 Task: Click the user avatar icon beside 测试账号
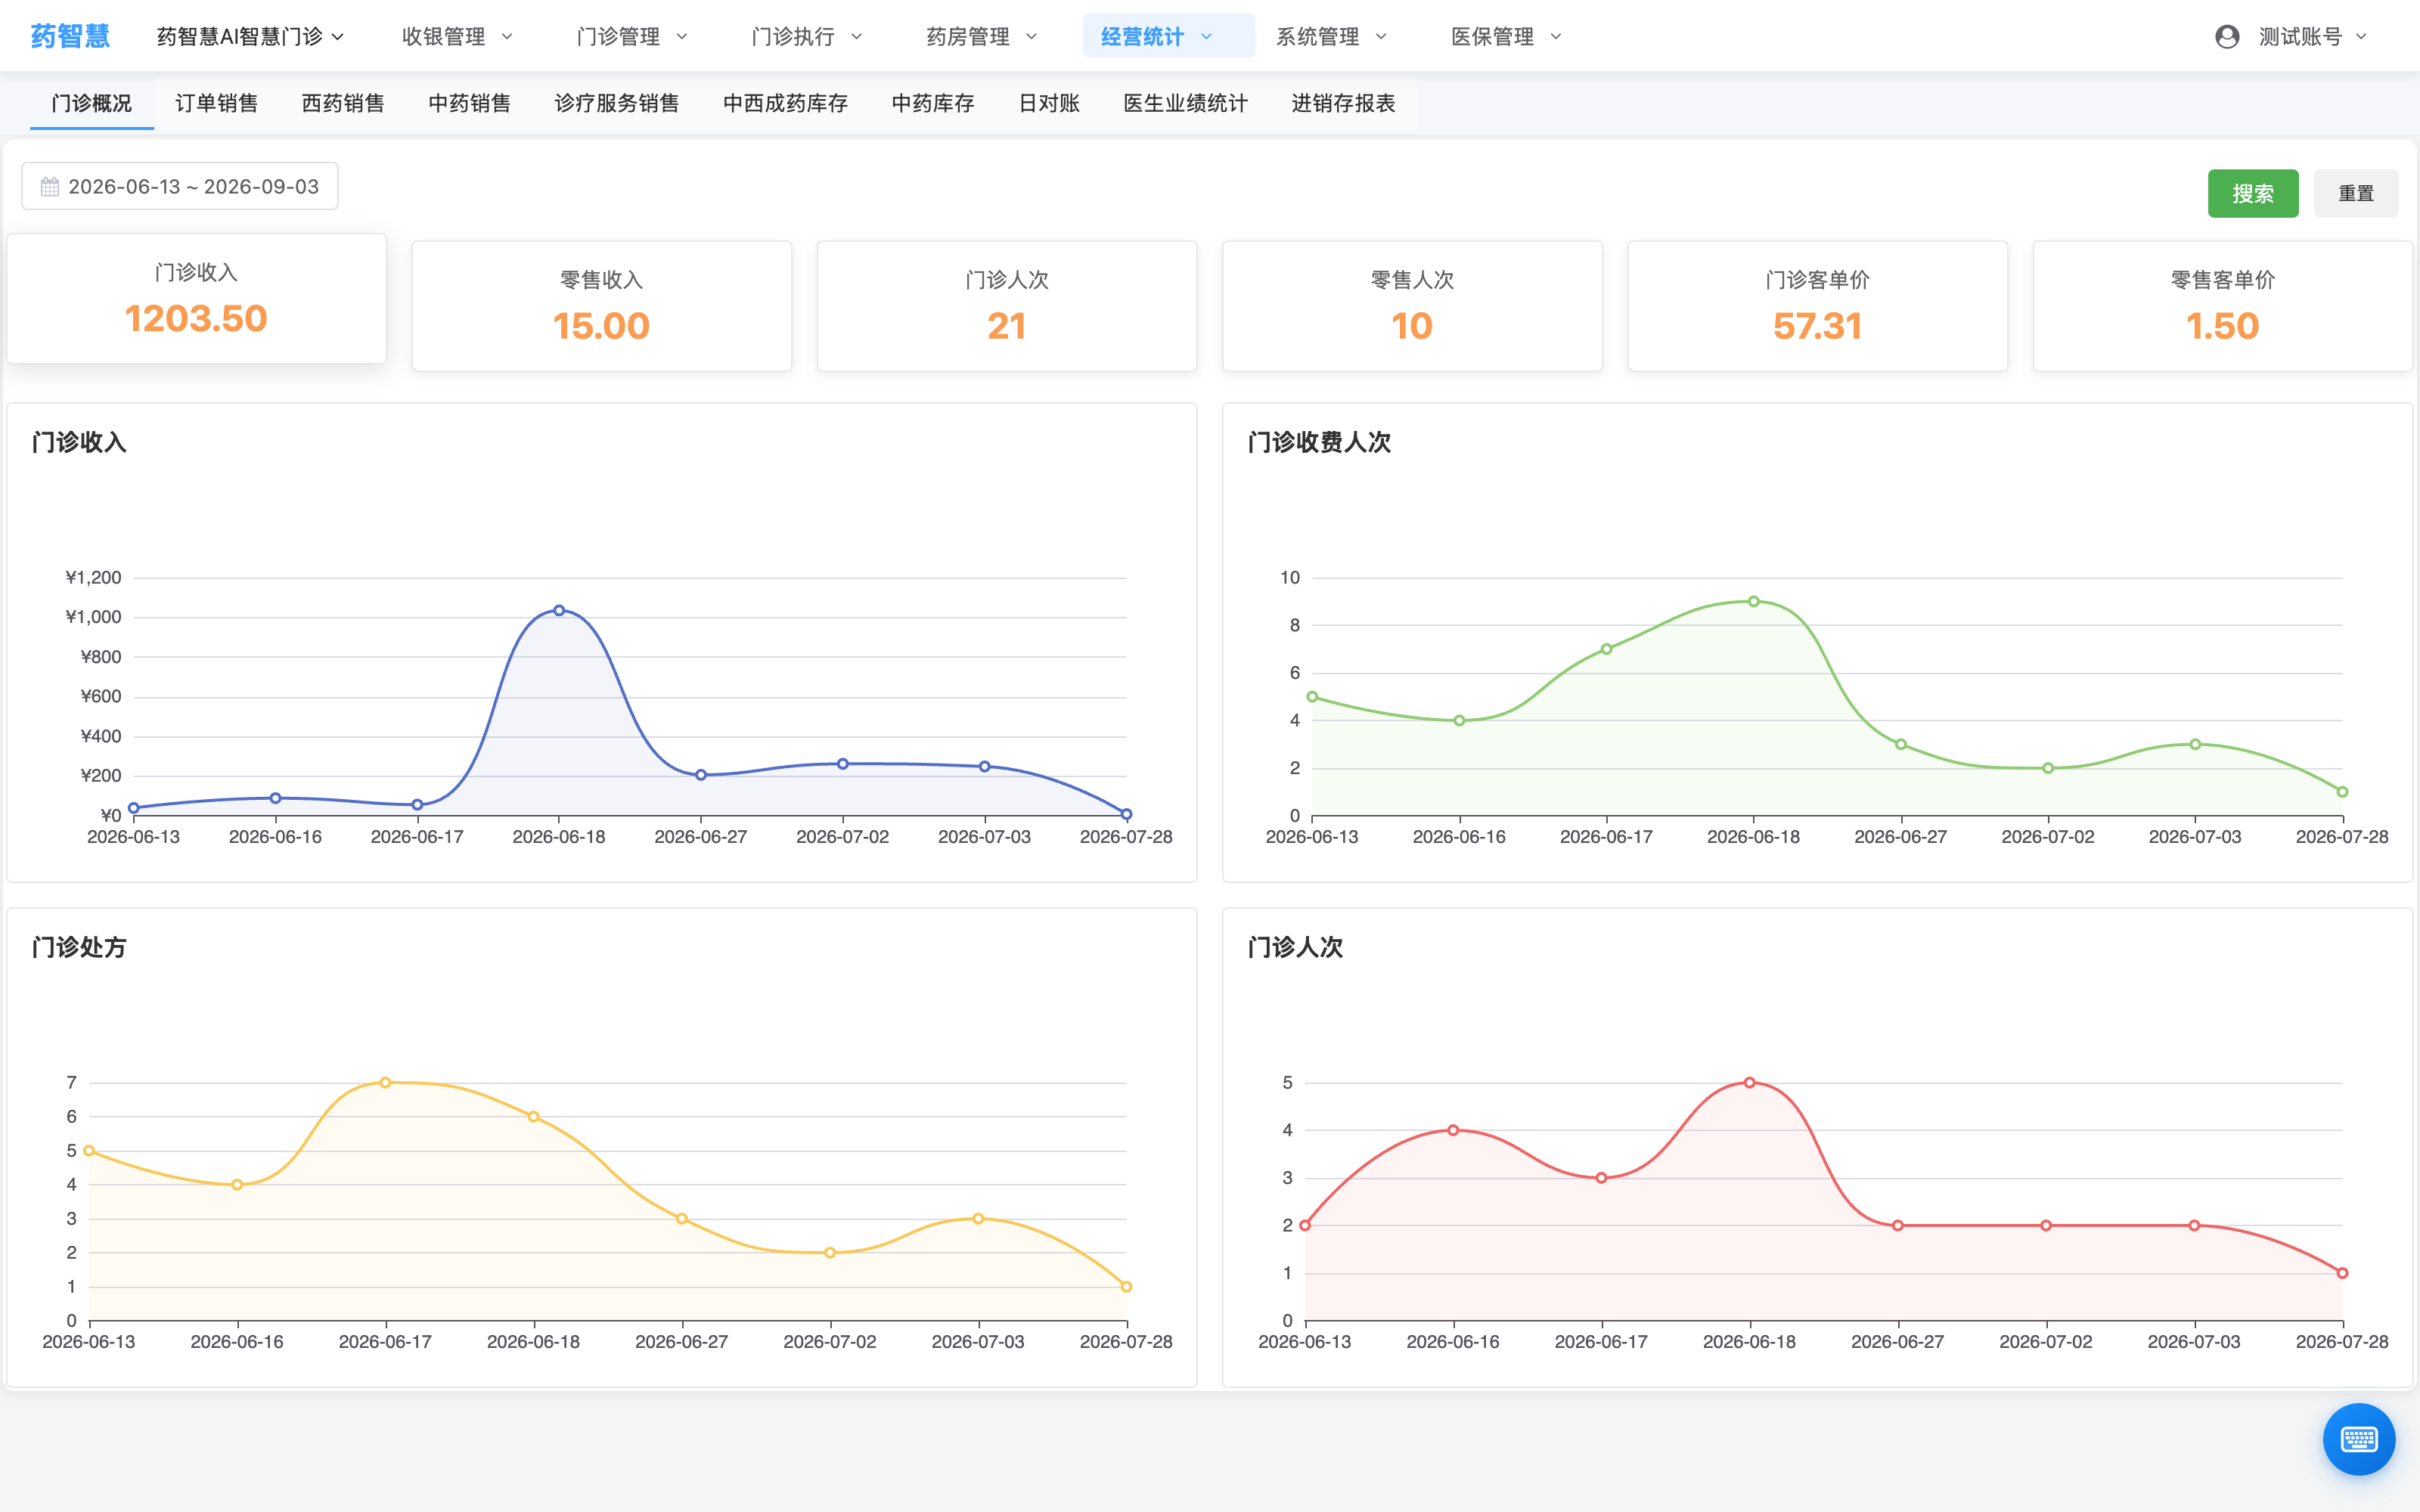(2226, 37)
